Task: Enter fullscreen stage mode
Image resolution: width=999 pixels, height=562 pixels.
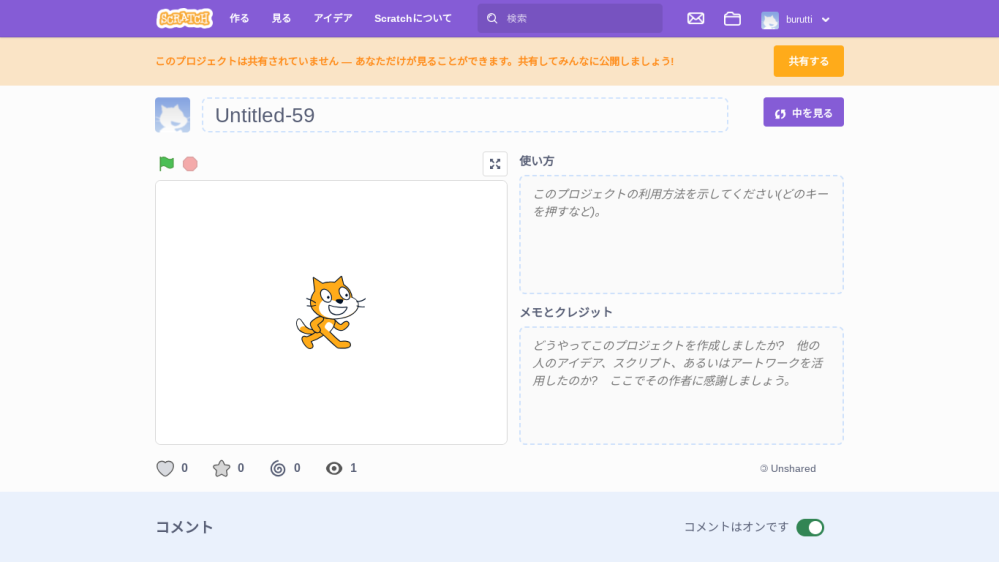Action: click(495, 164)
